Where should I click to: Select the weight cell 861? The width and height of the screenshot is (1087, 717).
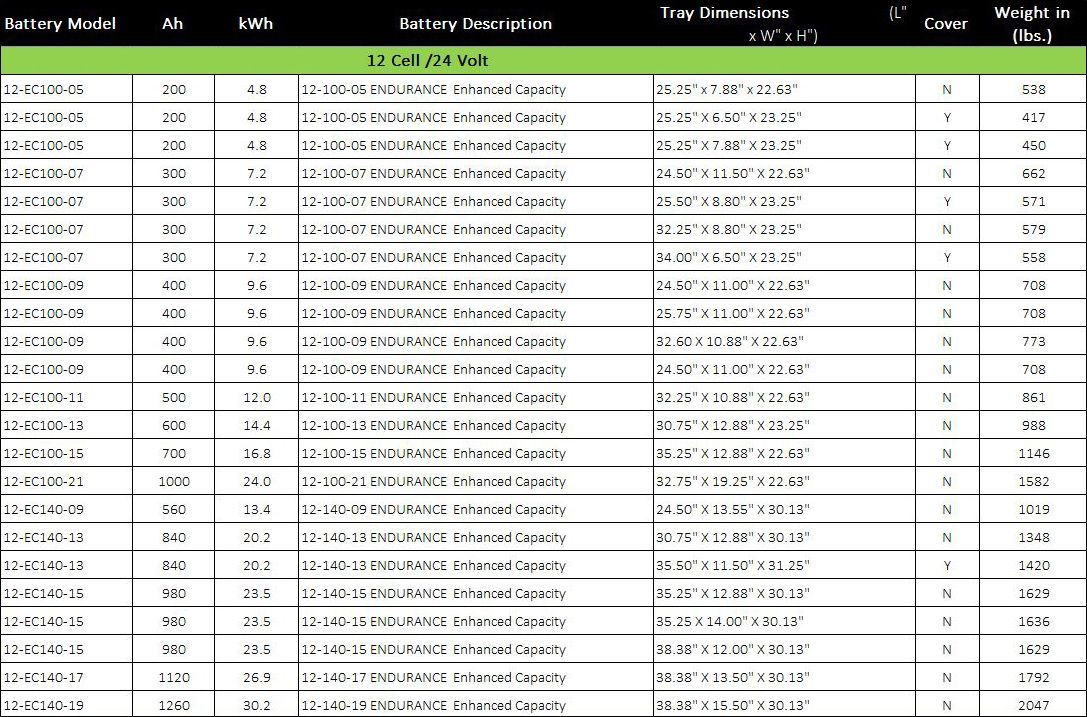click(1033, 397)
